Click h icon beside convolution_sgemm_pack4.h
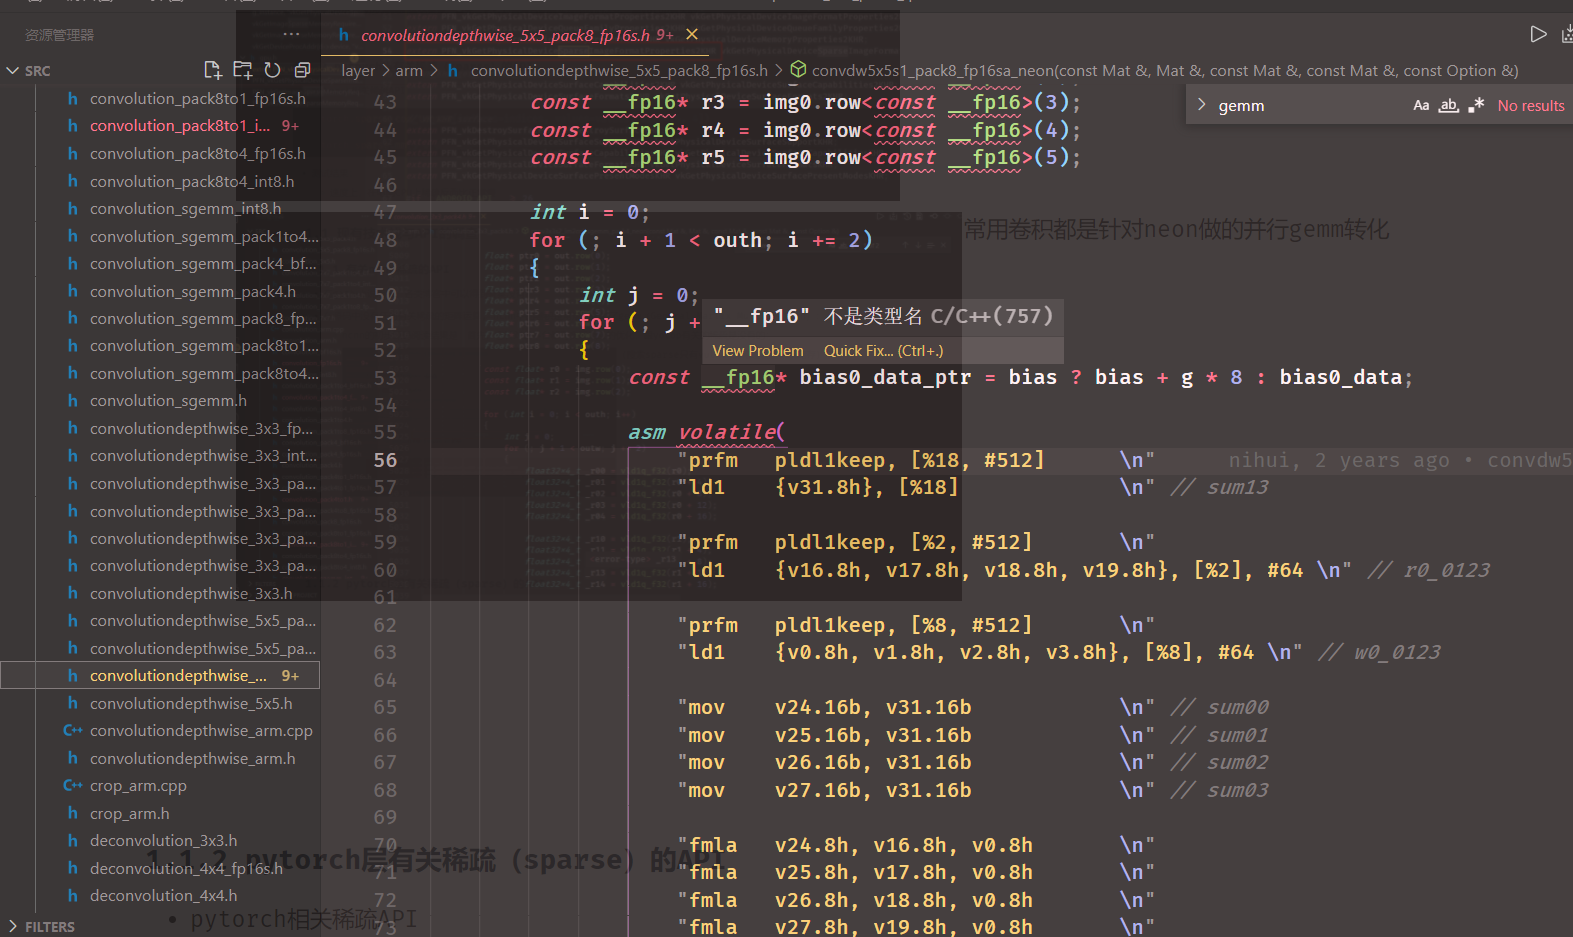This screenshot has width=1573, height=937. (72, 291)
